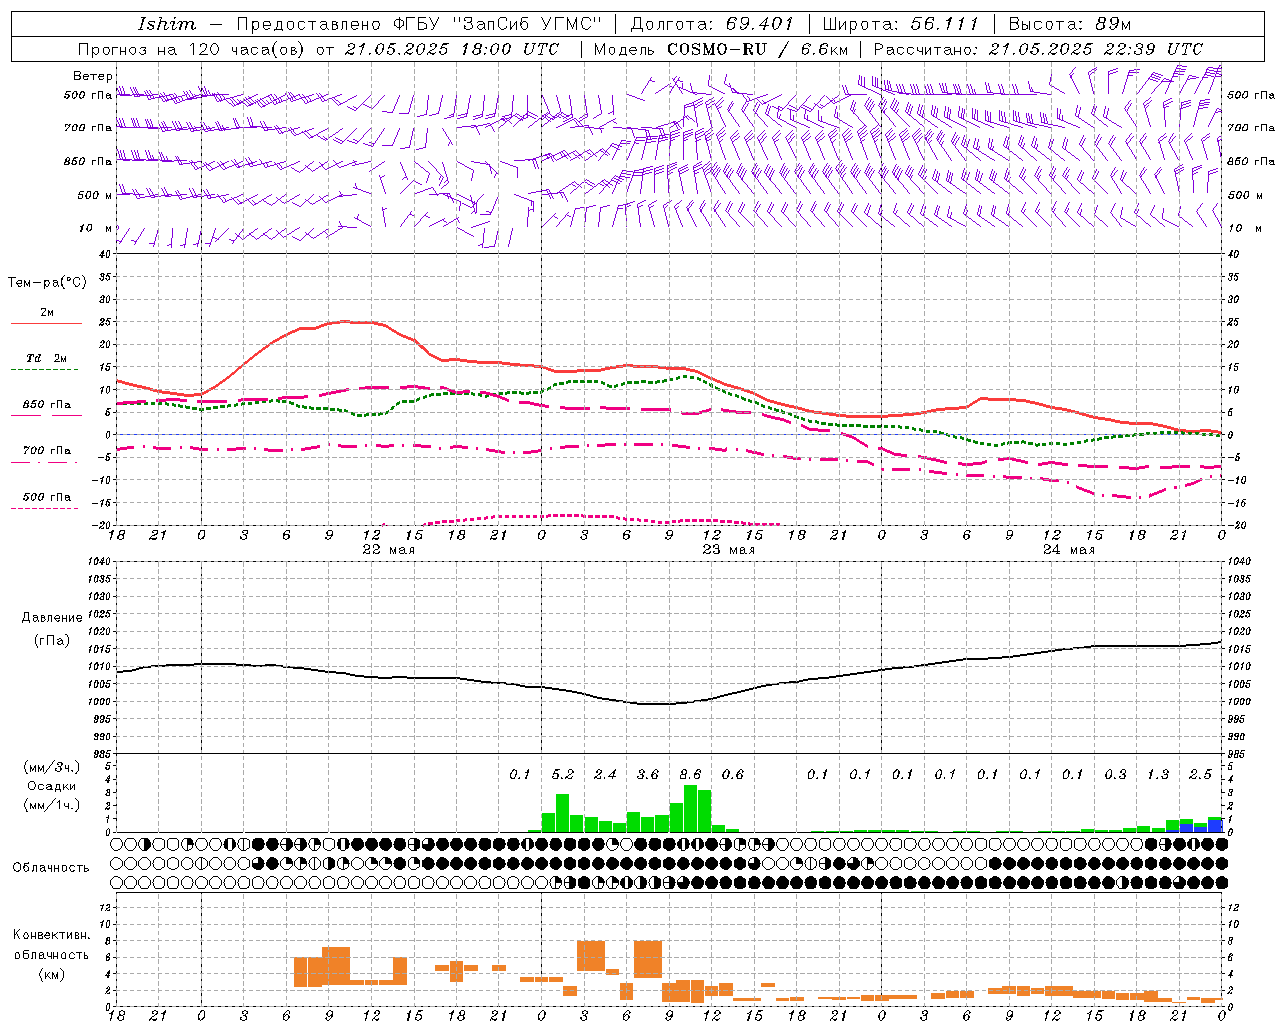Click the 5.2 precipitation total value
The width and height of the screenshot is (1280, 1024).
click(563, 774)
